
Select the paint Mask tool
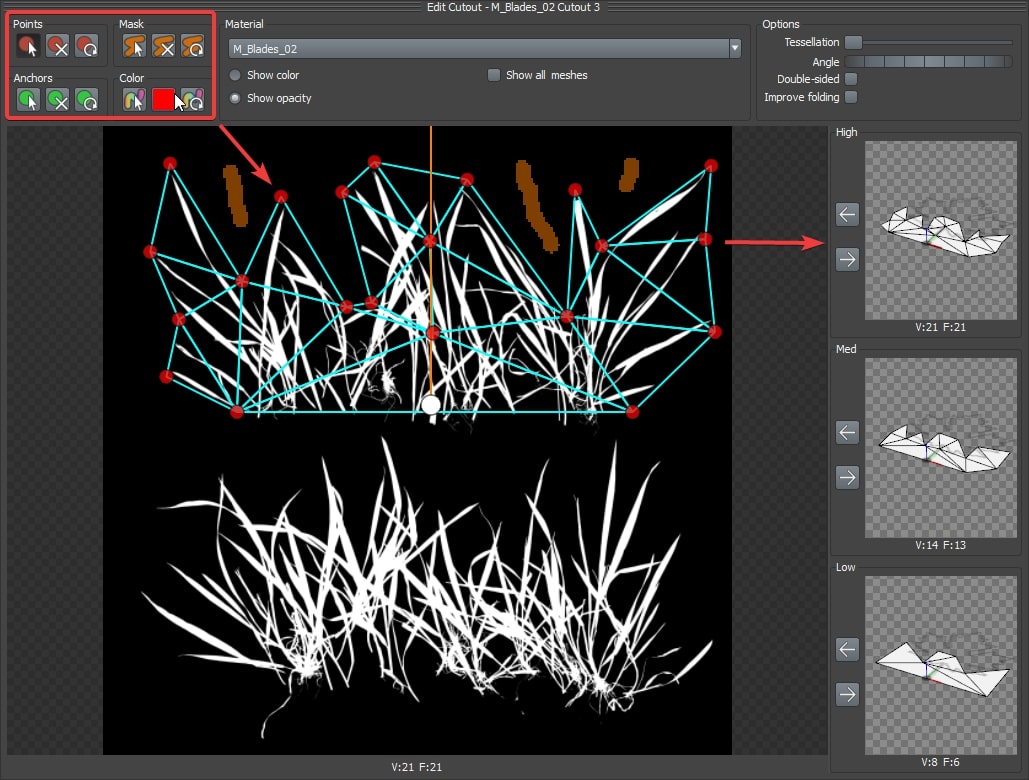click(x=135, y=46)
